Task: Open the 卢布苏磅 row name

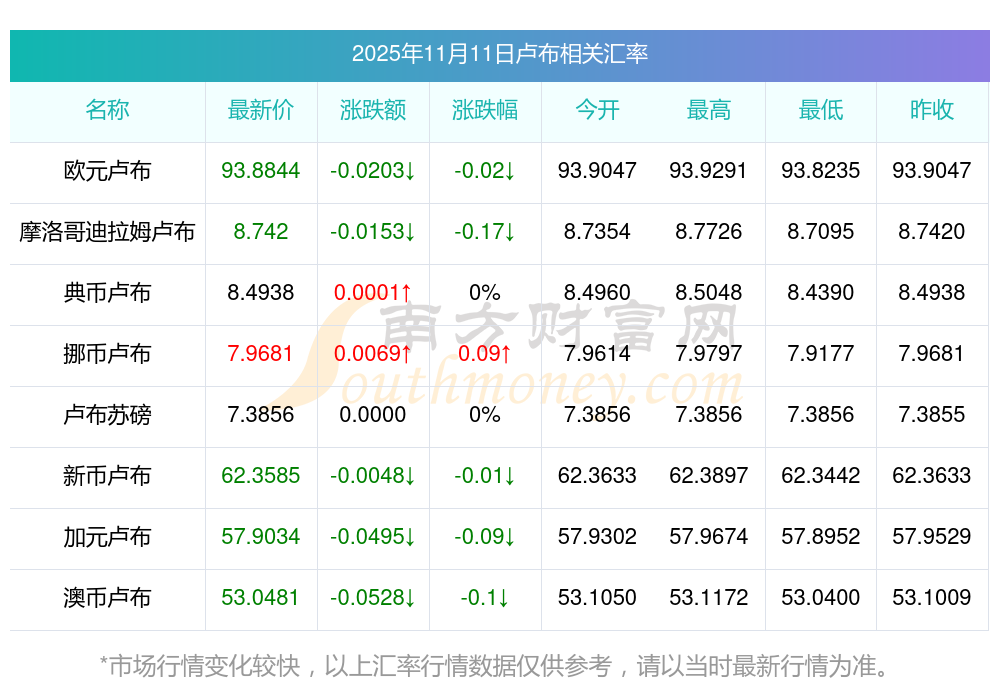Action: pos(107,415)
